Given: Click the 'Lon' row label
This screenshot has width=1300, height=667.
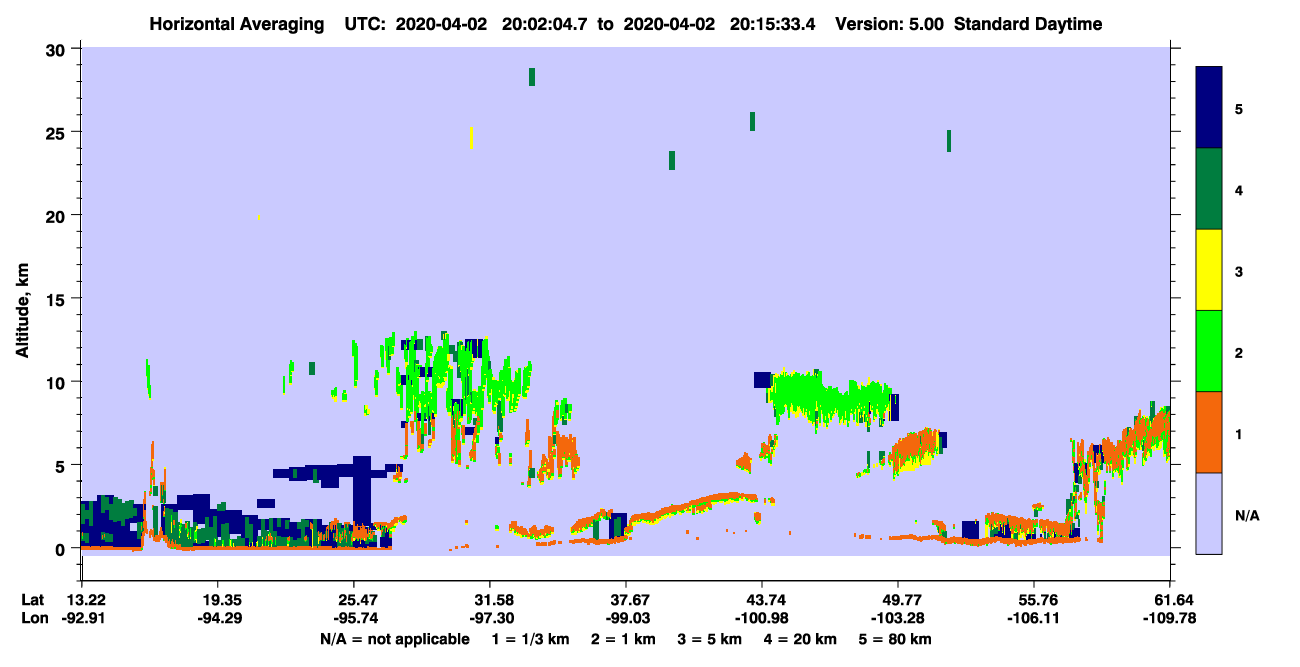Looking at the screenshot, I should pos(34,618).
